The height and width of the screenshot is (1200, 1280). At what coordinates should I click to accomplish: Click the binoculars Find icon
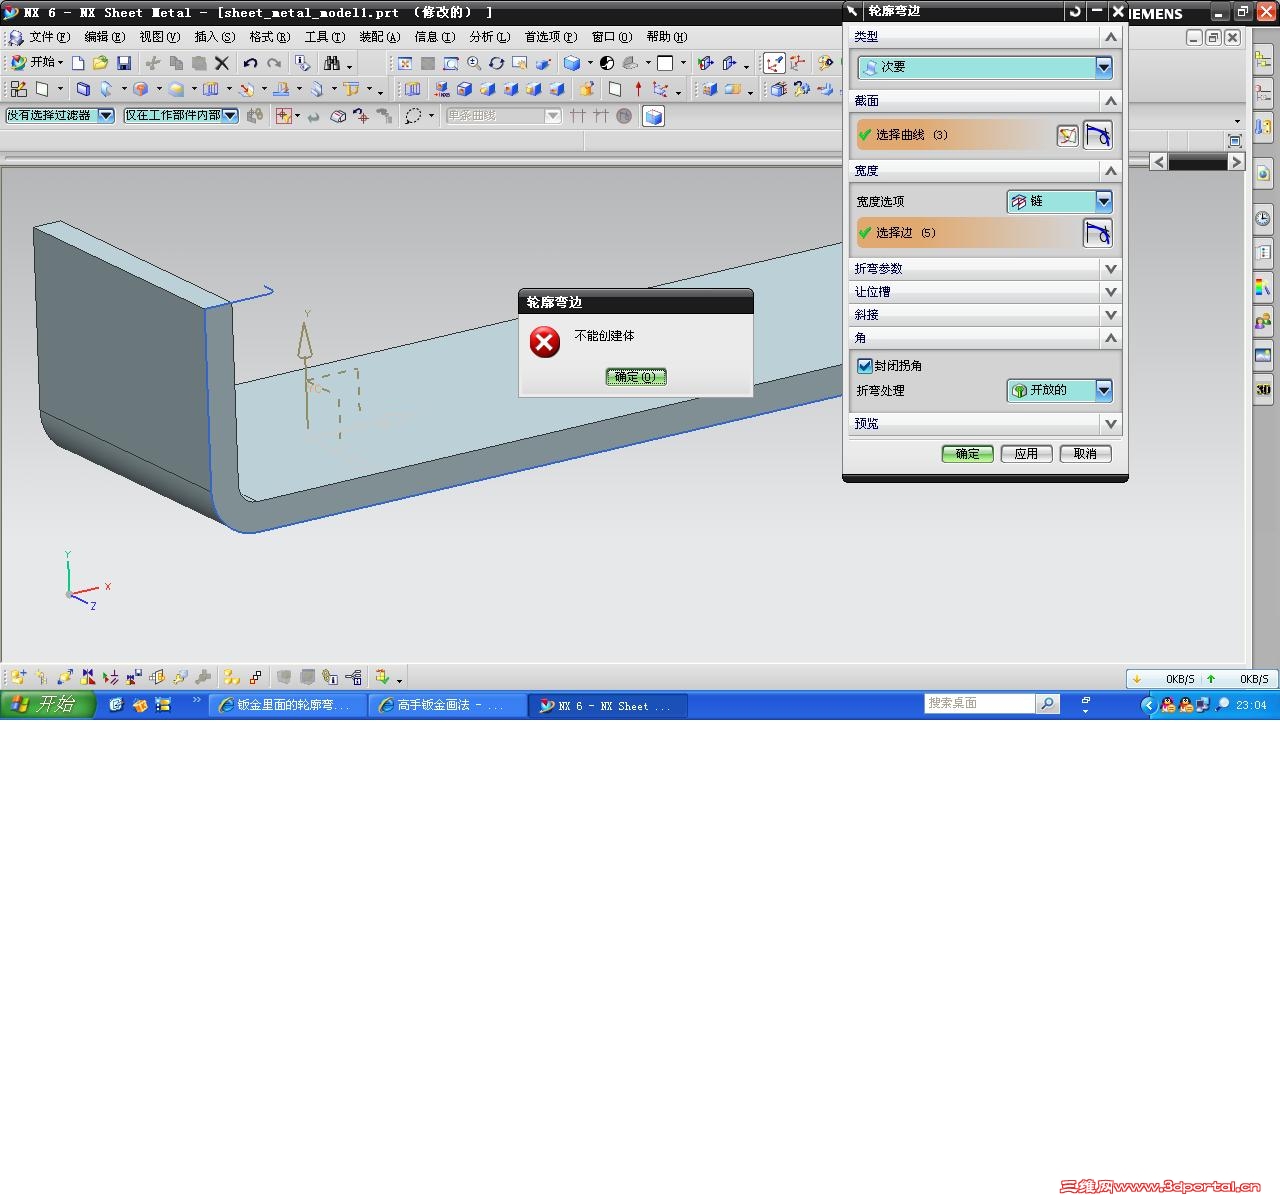tap(332, 63)
